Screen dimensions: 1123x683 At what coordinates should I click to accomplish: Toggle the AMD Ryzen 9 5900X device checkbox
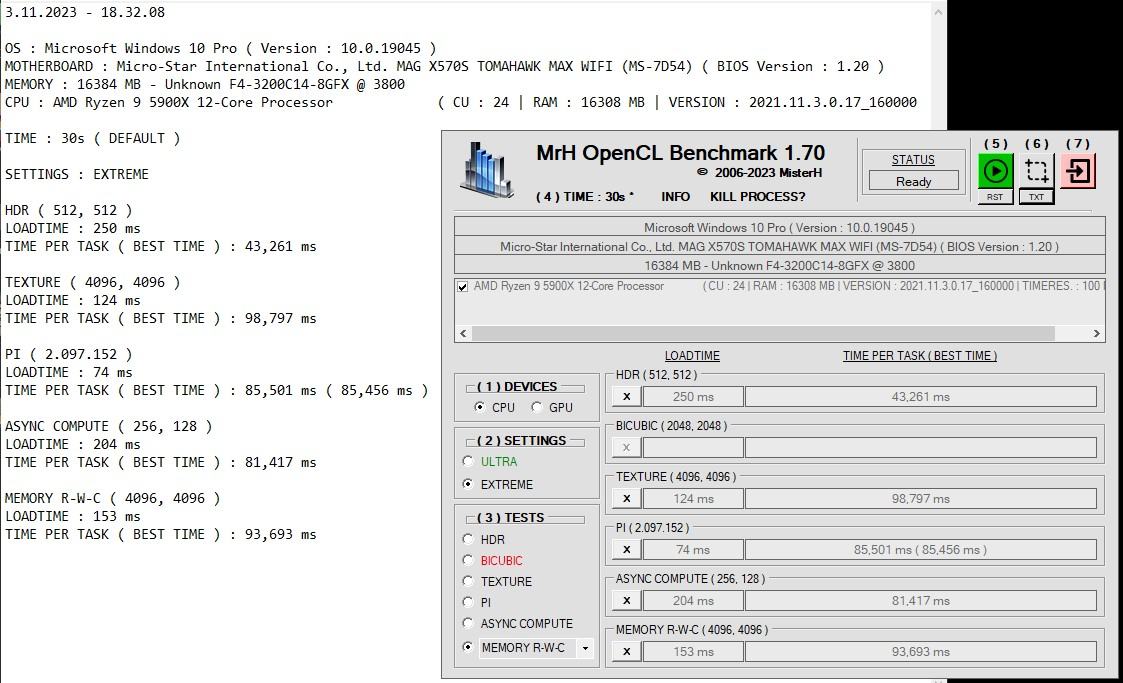tap(463, 286)
